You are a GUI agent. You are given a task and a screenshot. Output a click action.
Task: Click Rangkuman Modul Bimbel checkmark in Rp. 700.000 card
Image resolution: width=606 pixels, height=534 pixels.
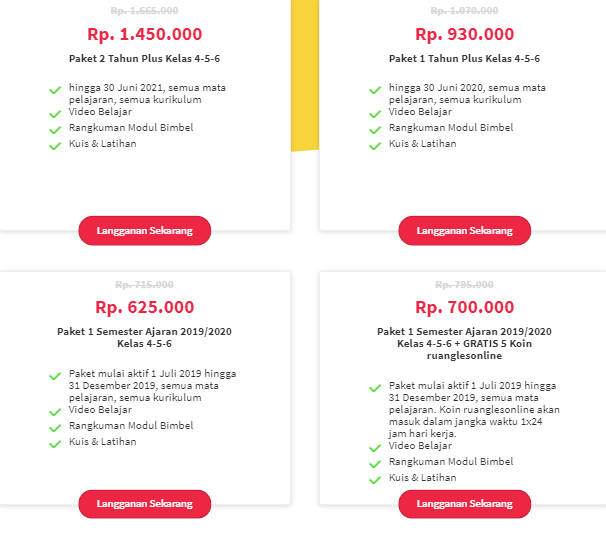[x=375, y=463]
